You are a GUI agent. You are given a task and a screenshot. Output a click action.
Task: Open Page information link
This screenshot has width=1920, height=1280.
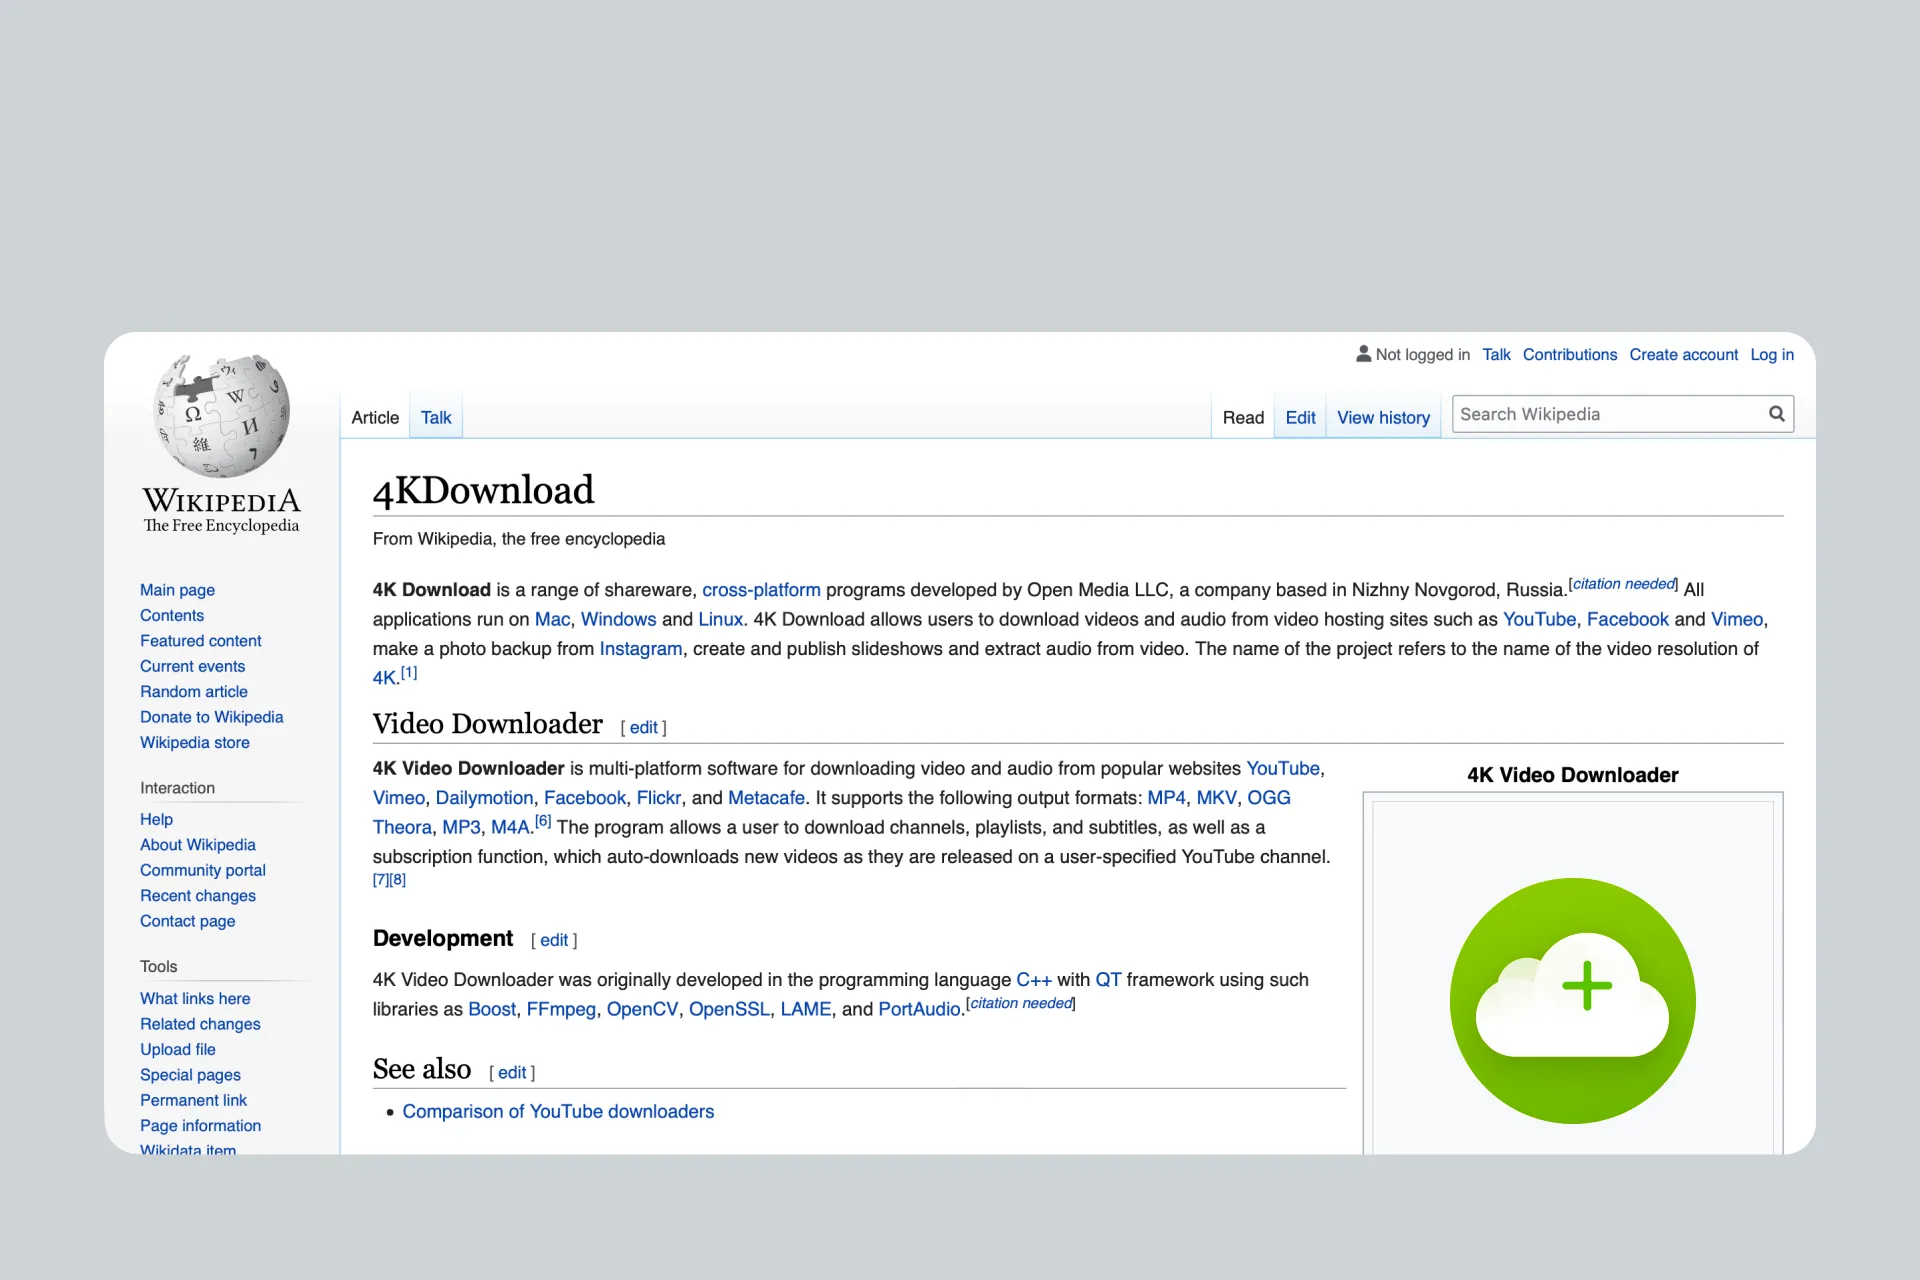click(200, 1126)
